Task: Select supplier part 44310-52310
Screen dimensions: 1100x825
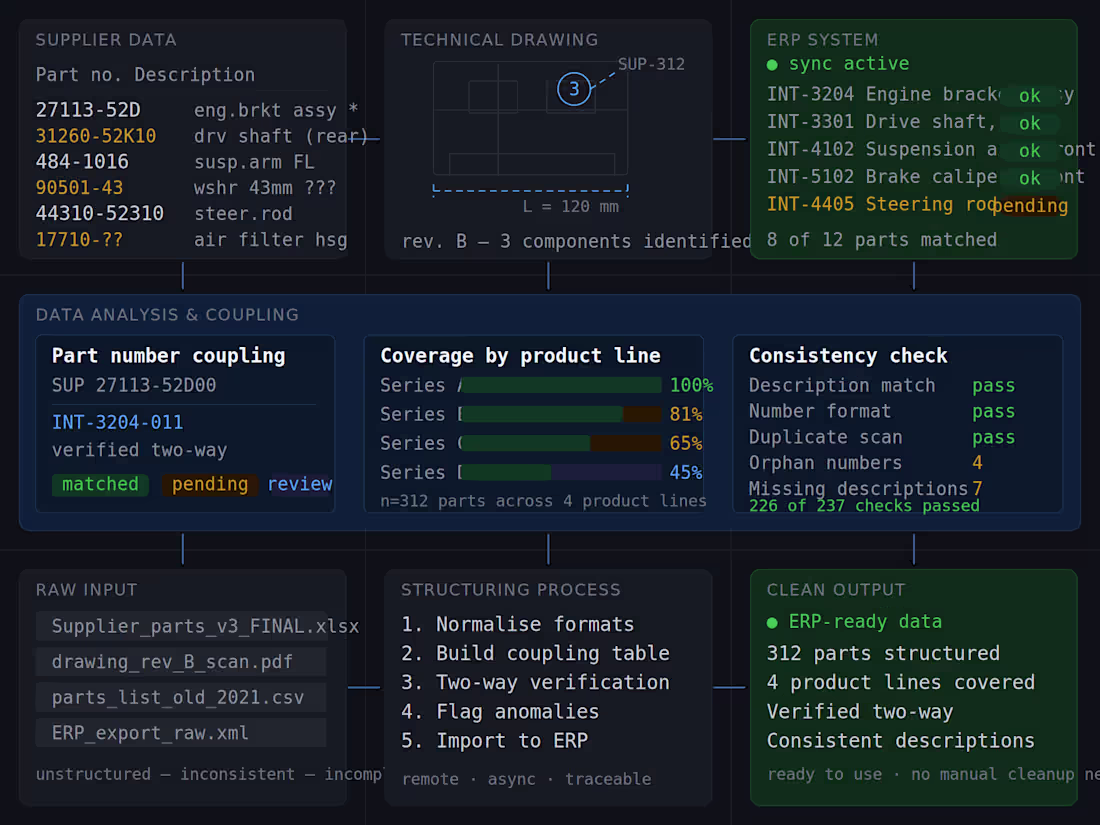Action: tap(100, 213)
